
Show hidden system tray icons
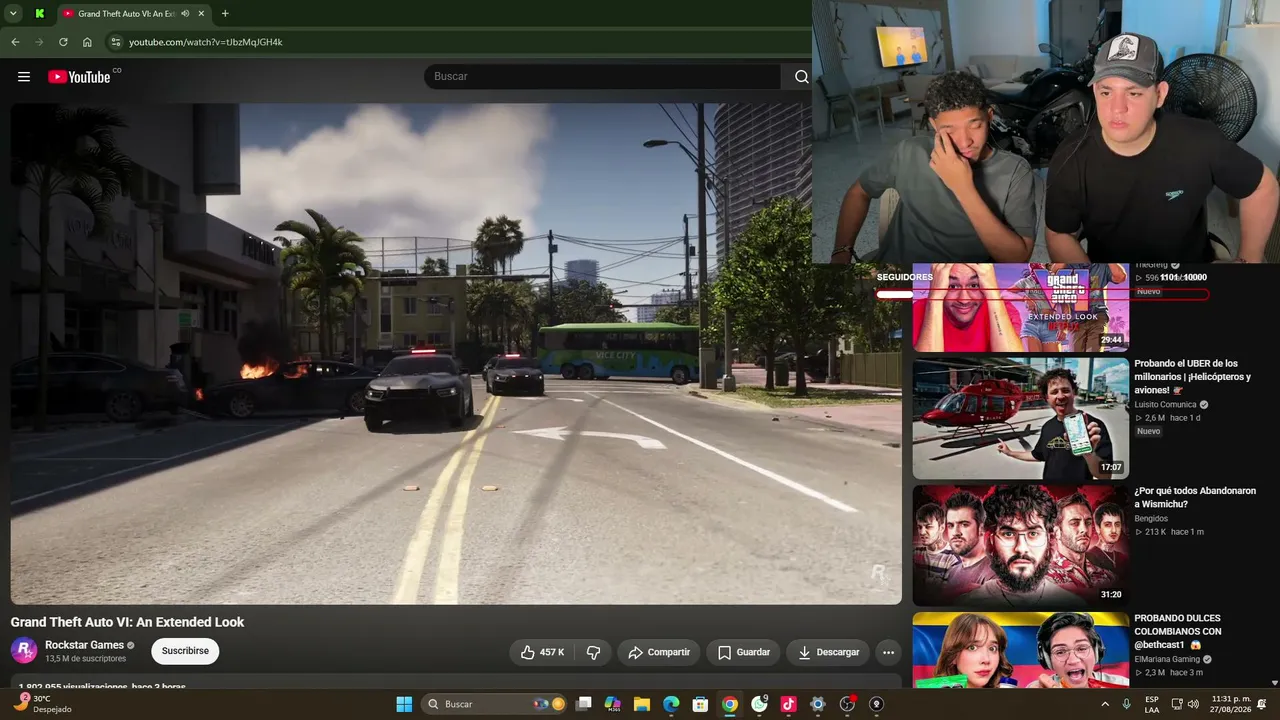coord(1105,704)
